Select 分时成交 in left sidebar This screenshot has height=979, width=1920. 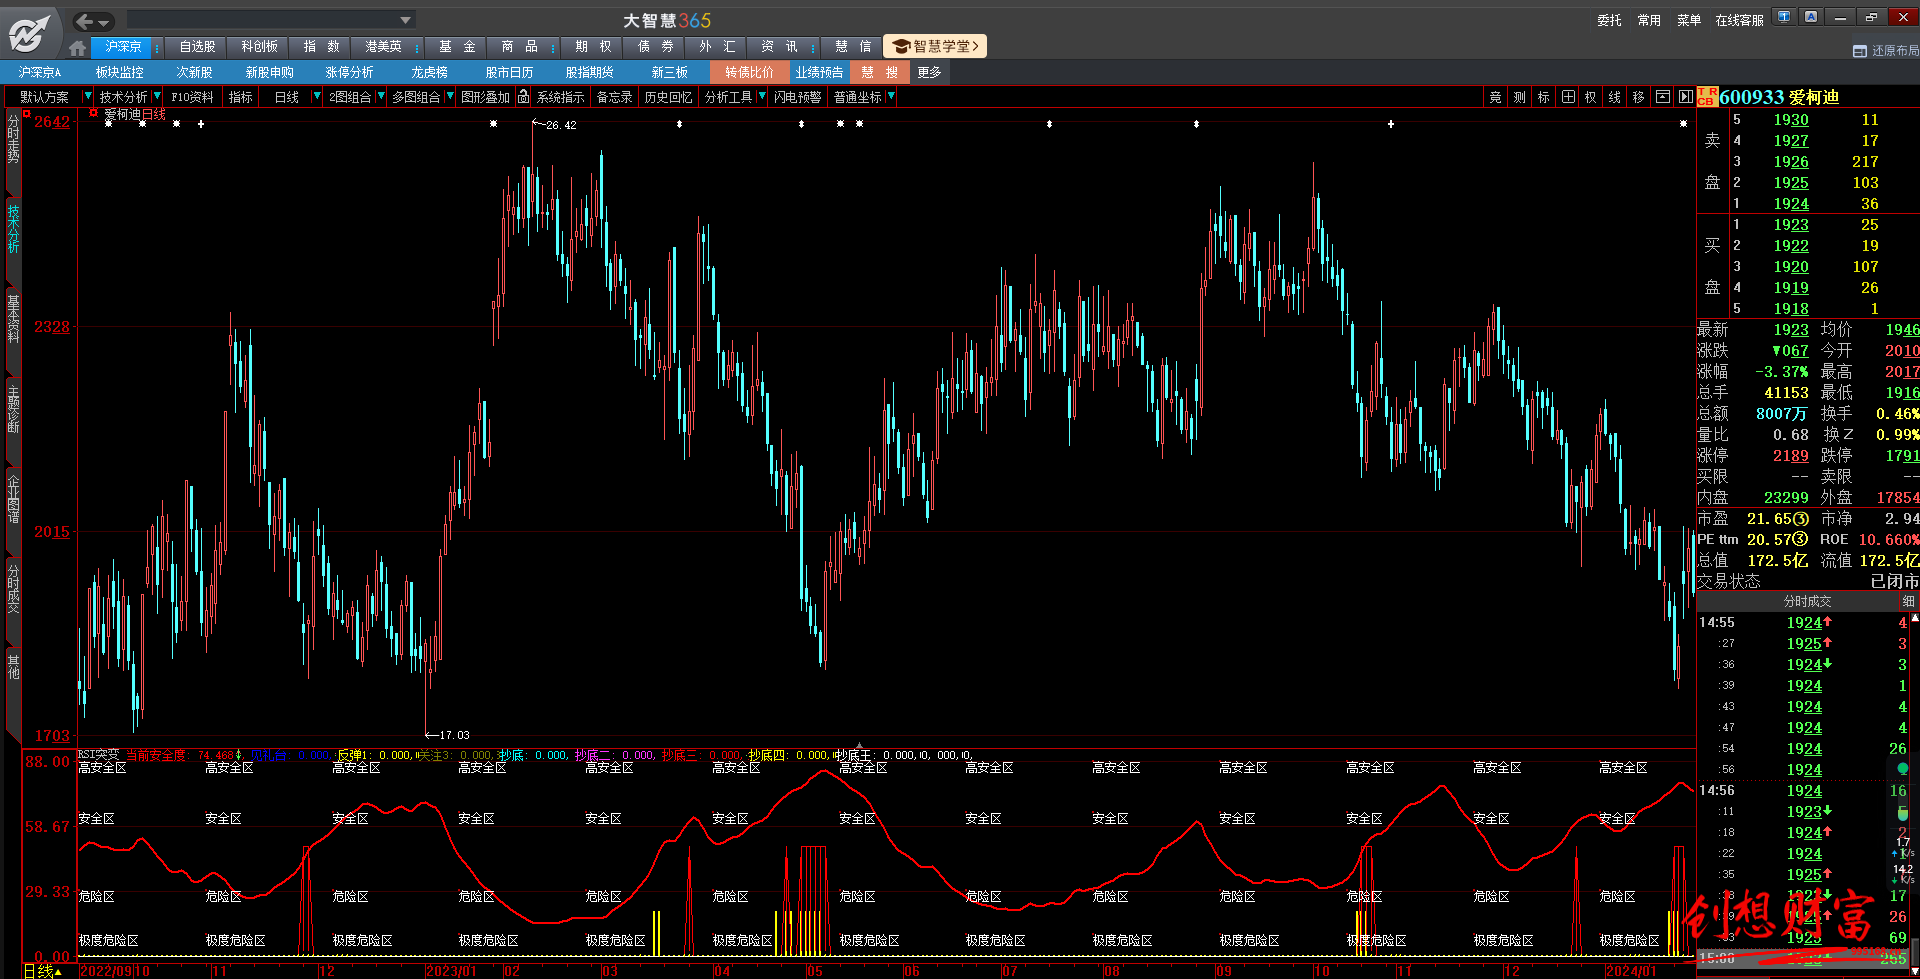pyautogui.click(x=13, y=589)
